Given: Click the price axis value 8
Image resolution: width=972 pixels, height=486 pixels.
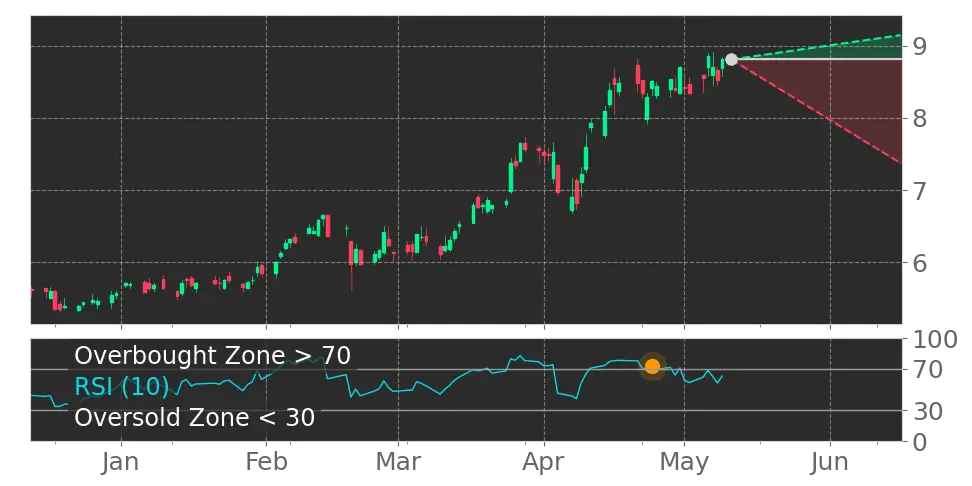Looking at the screenshot, I should tap(919, 118).
